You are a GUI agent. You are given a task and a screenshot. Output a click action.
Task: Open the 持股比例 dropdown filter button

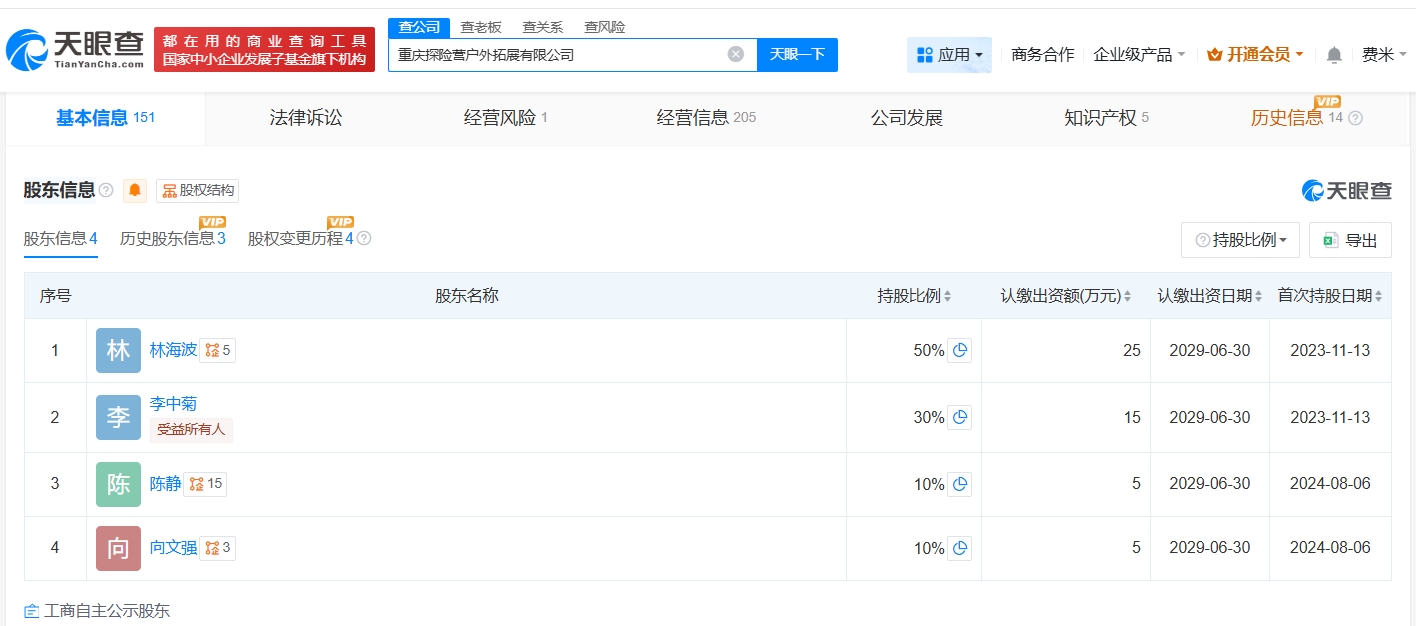1240,240
